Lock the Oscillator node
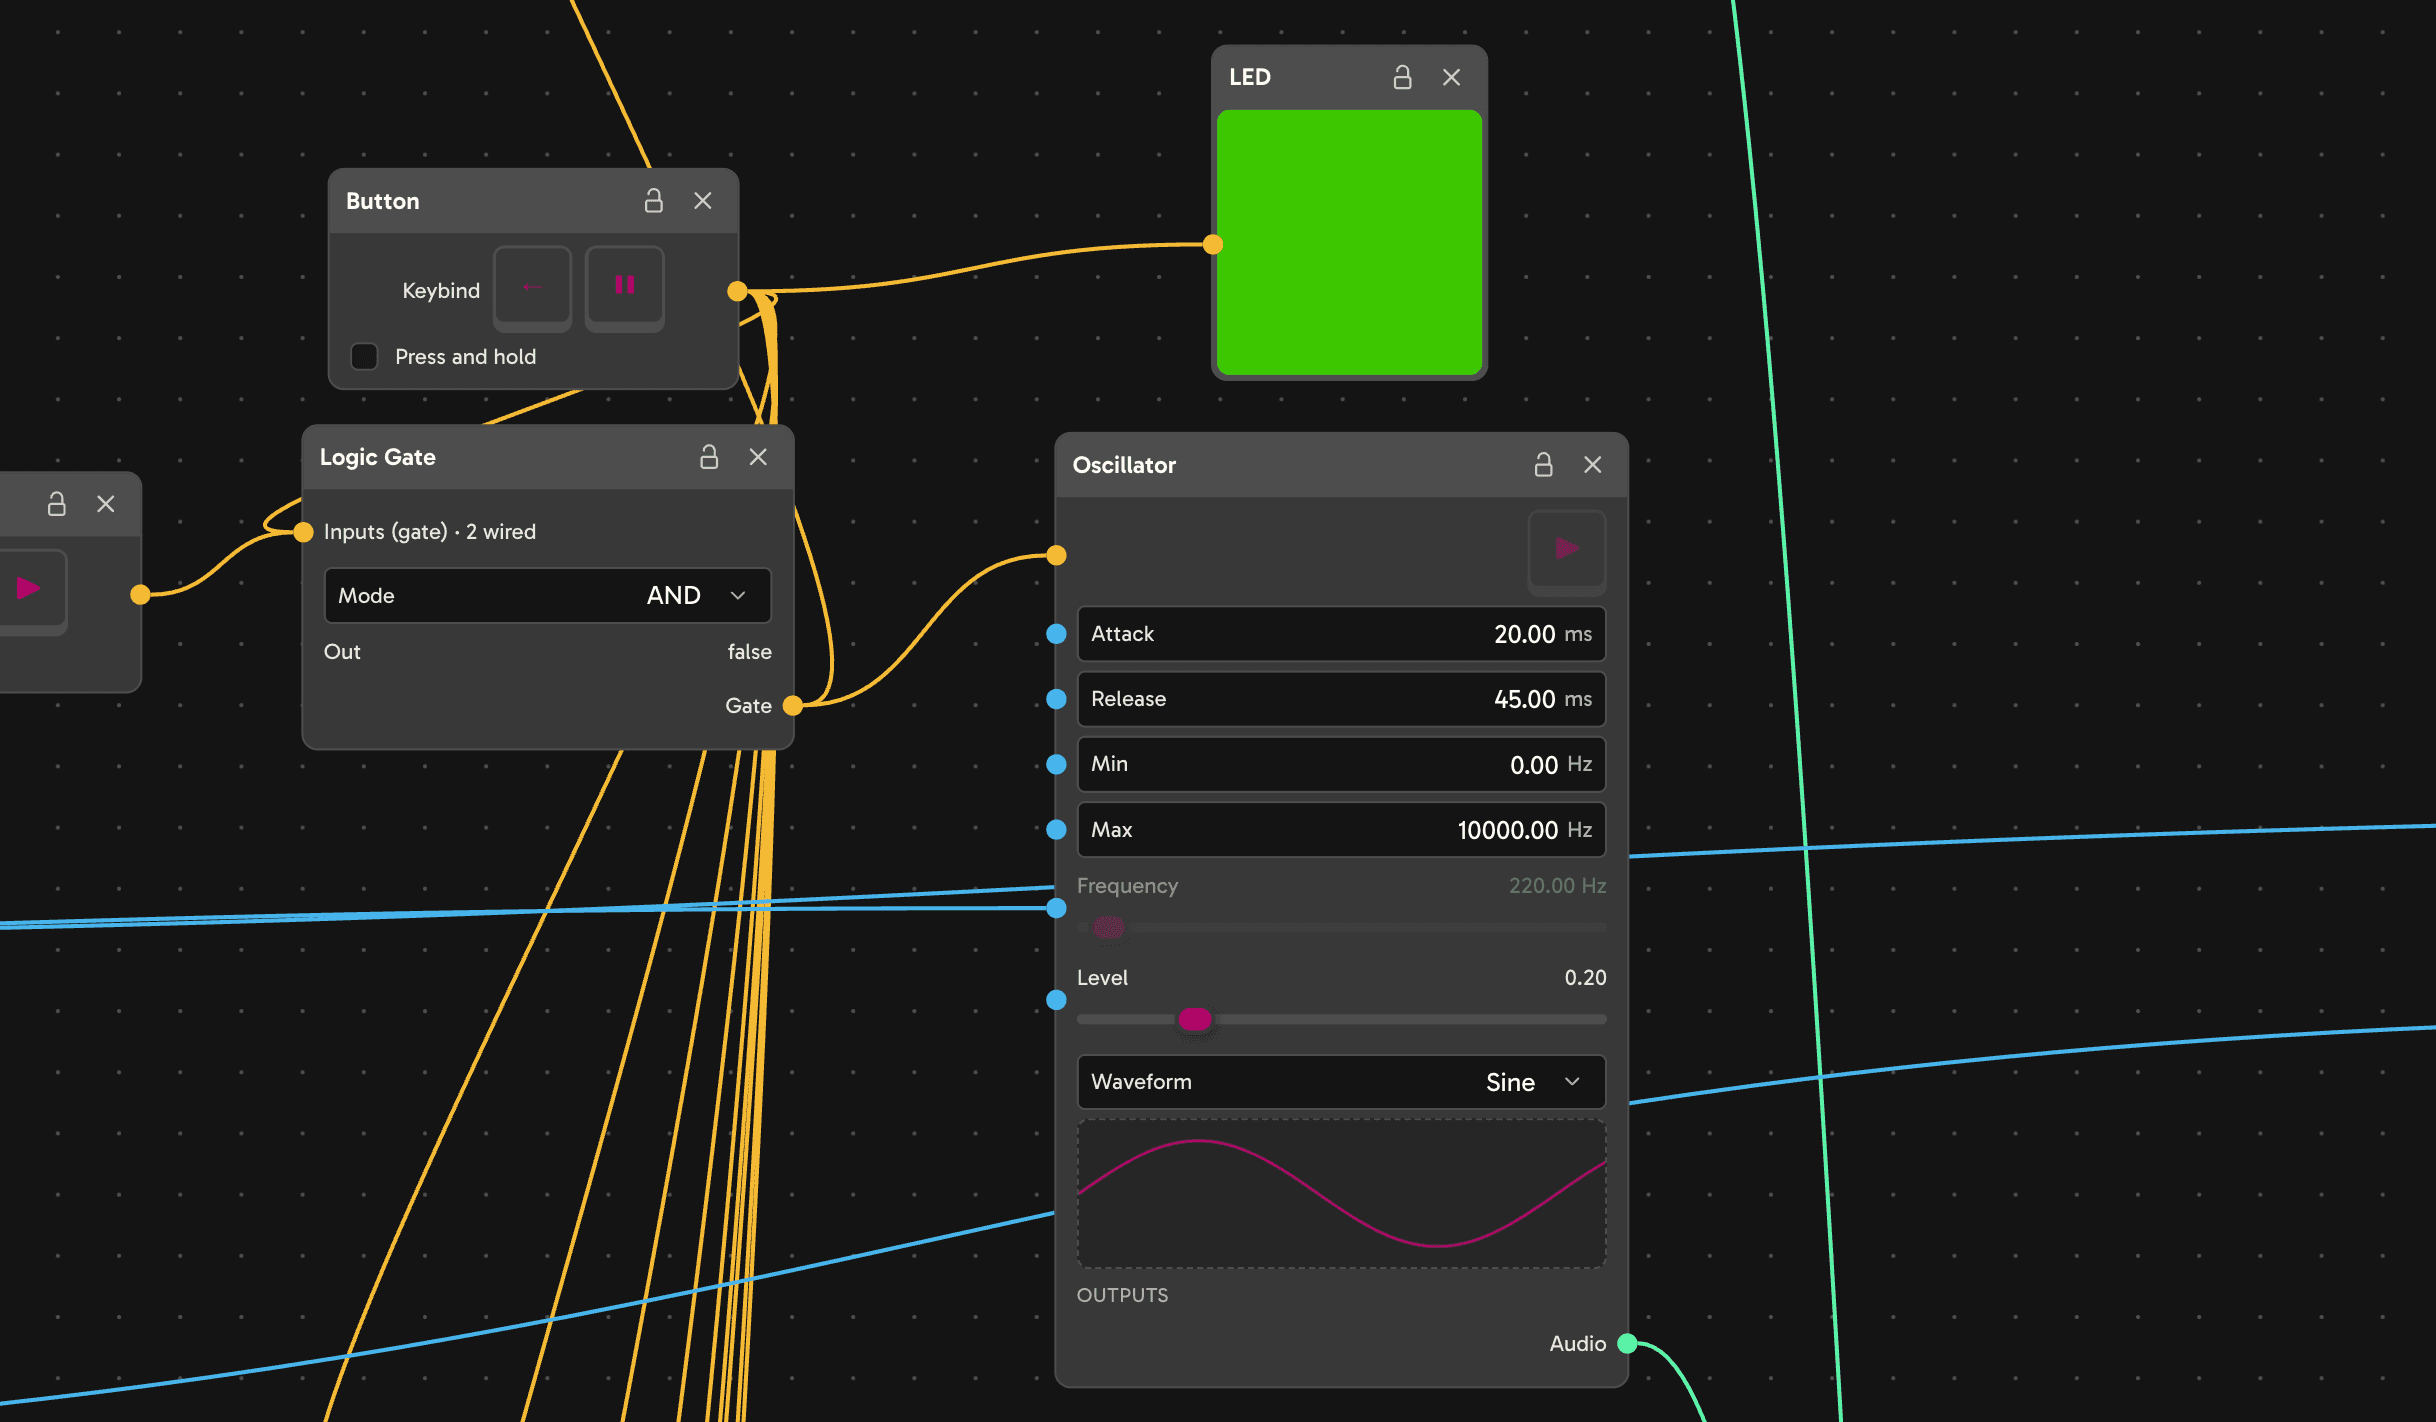This screenshot has width=2436, height=1422. click(x=1543, y=465)
